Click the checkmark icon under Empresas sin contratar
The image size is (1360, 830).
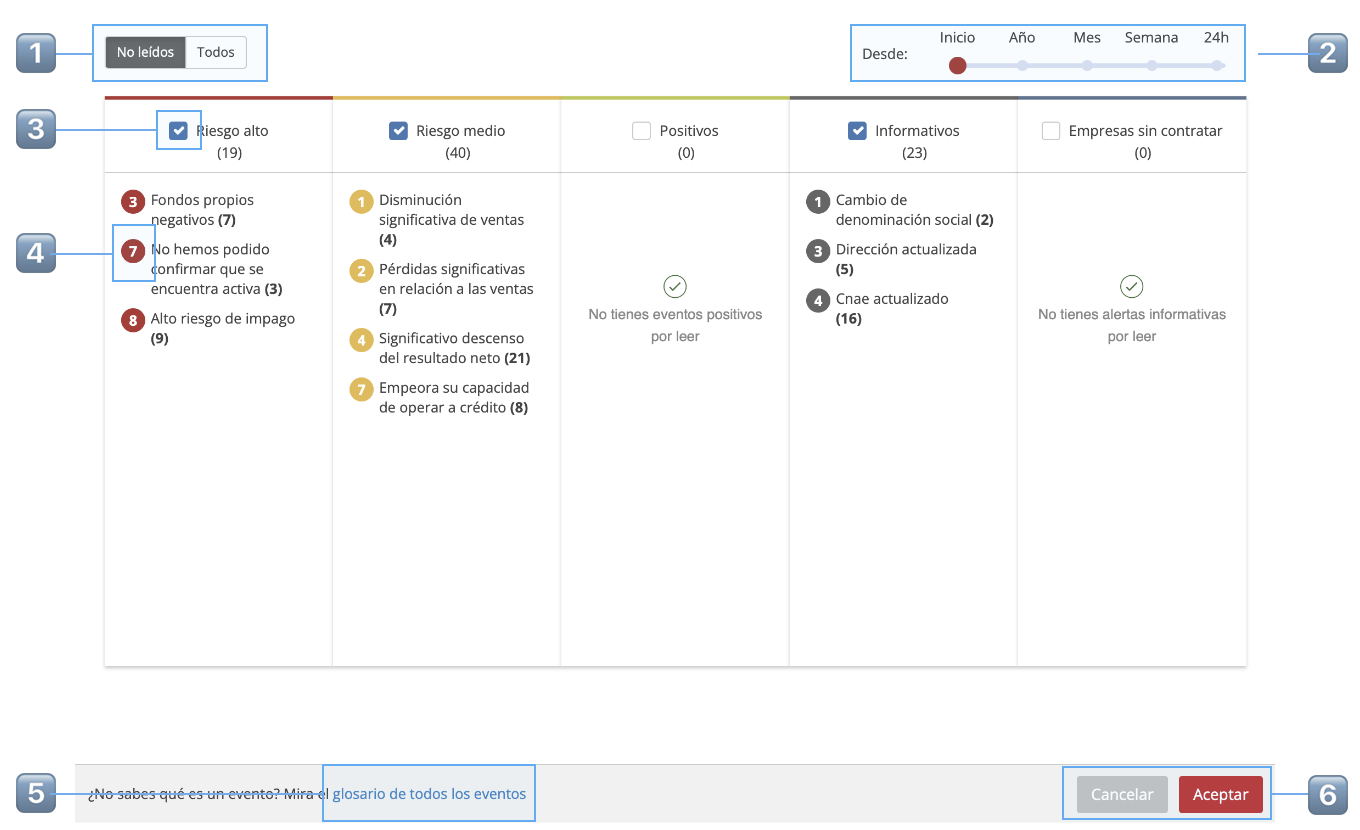tap(1131, 286)
